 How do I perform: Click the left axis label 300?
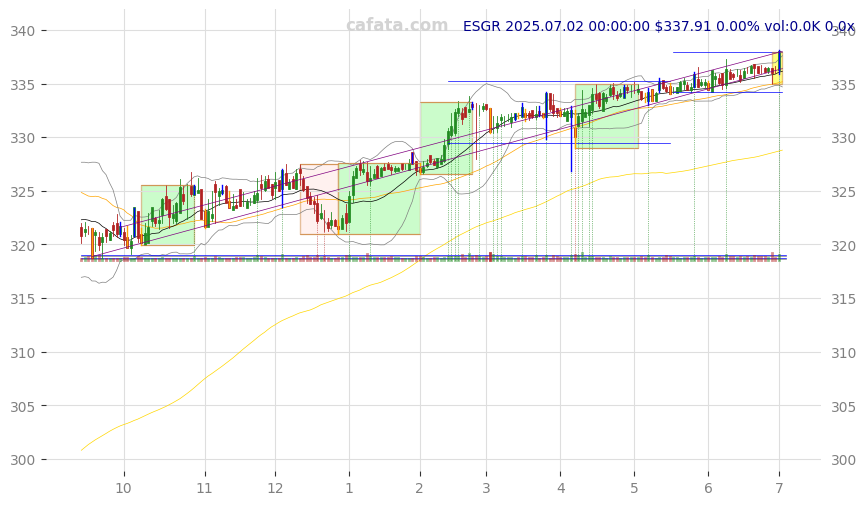point(23,460)
